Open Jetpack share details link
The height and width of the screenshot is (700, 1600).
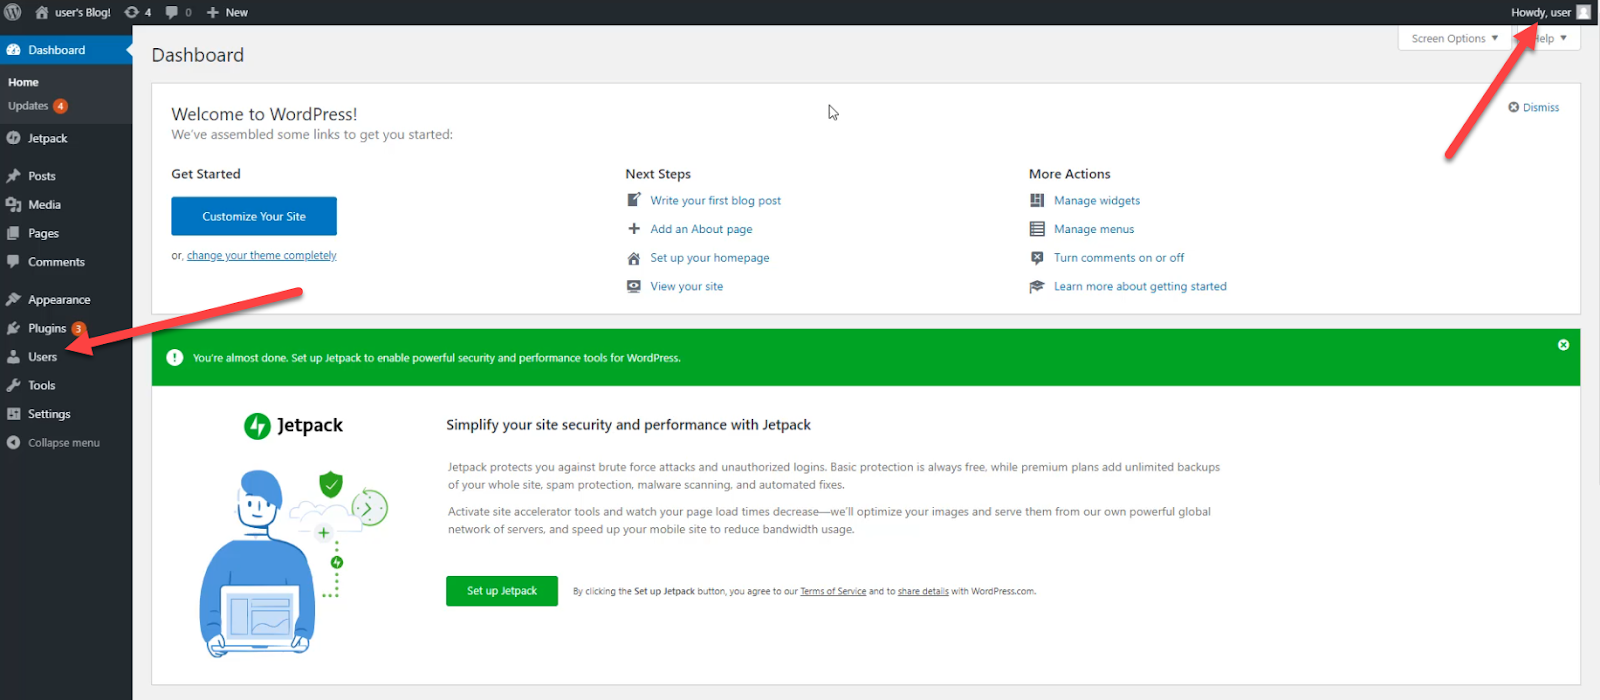[x=923, y=592]
